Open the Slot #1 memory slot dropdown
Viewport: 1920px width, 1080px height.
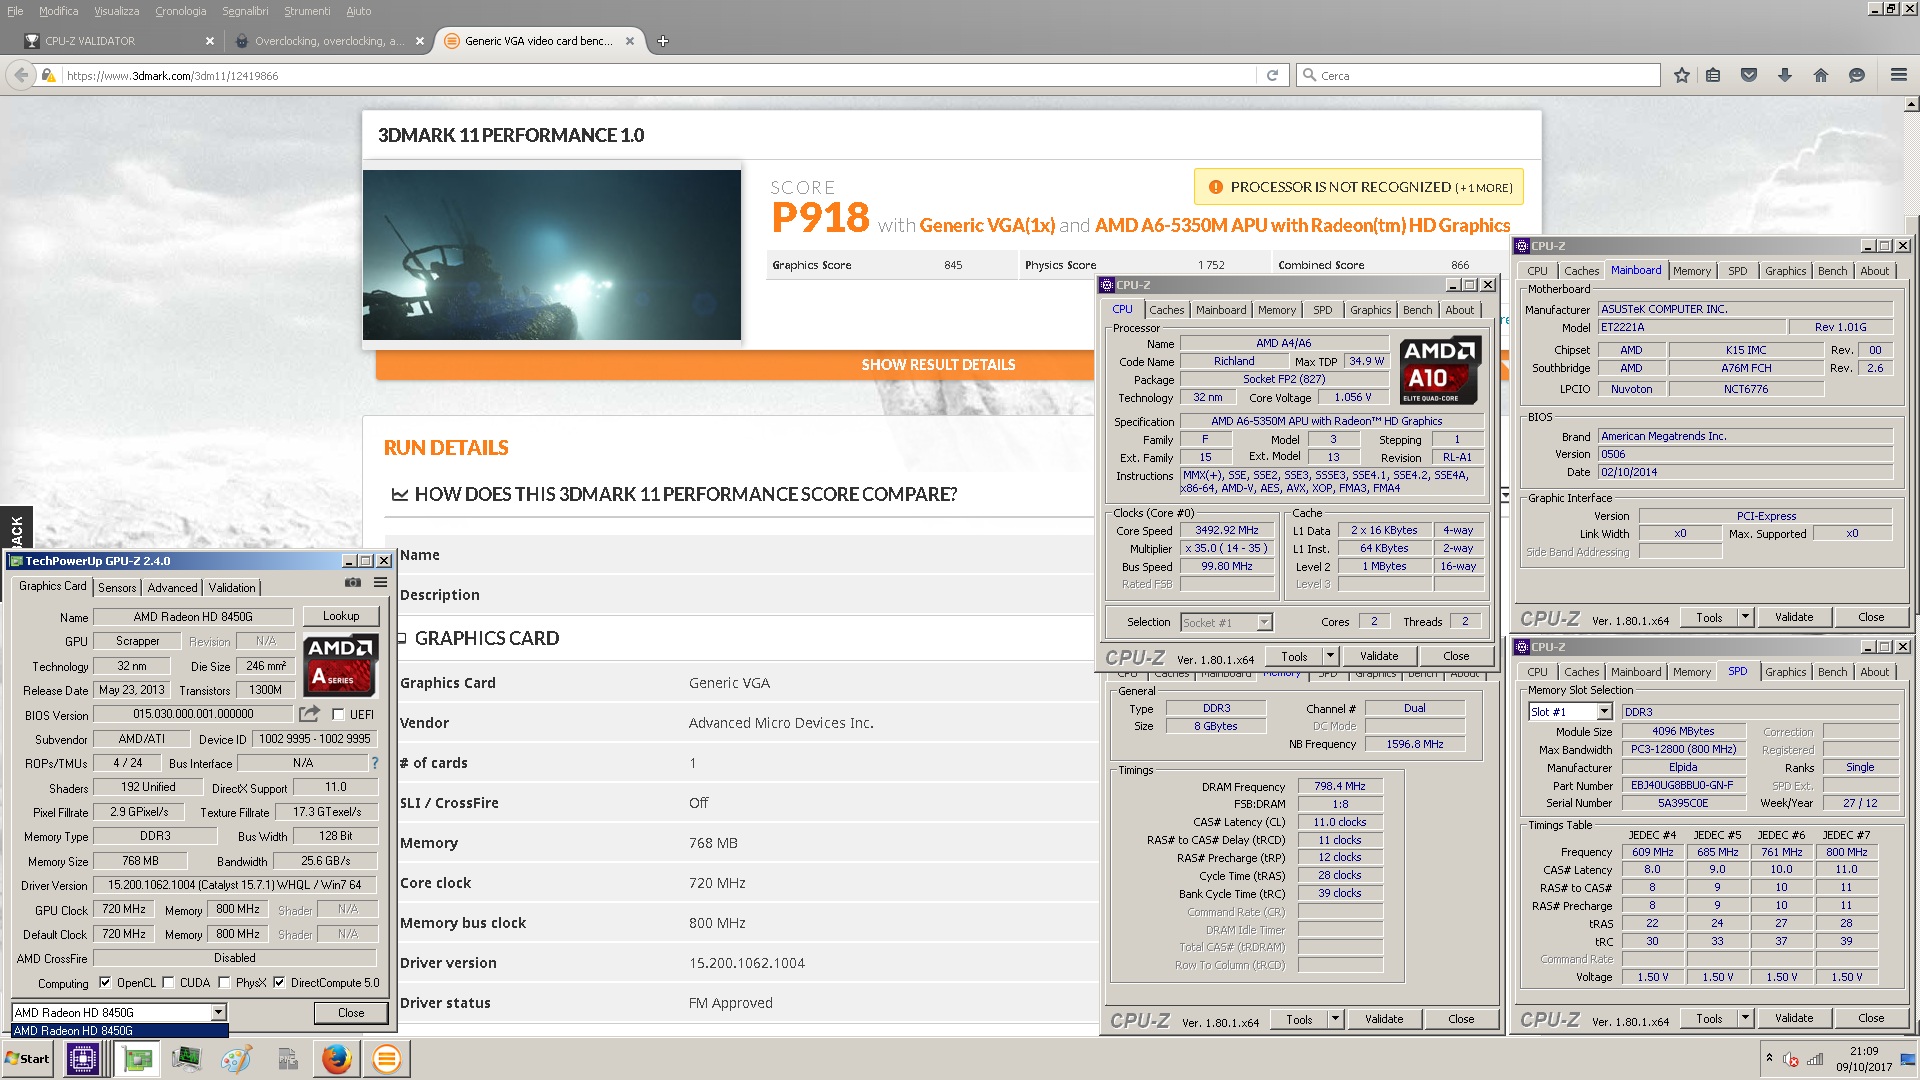1604,712
